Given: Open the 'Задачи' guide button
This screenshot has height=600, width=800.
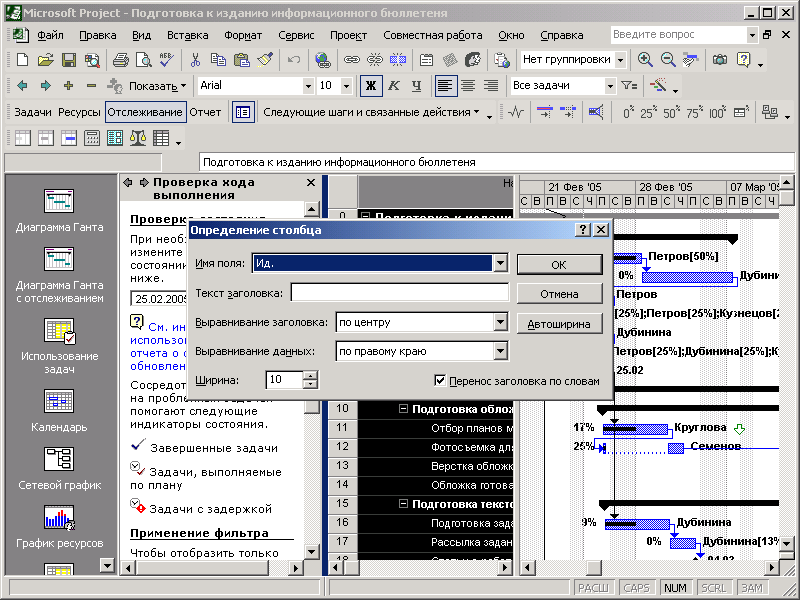Looking at the screenshot, I should 33,112.
